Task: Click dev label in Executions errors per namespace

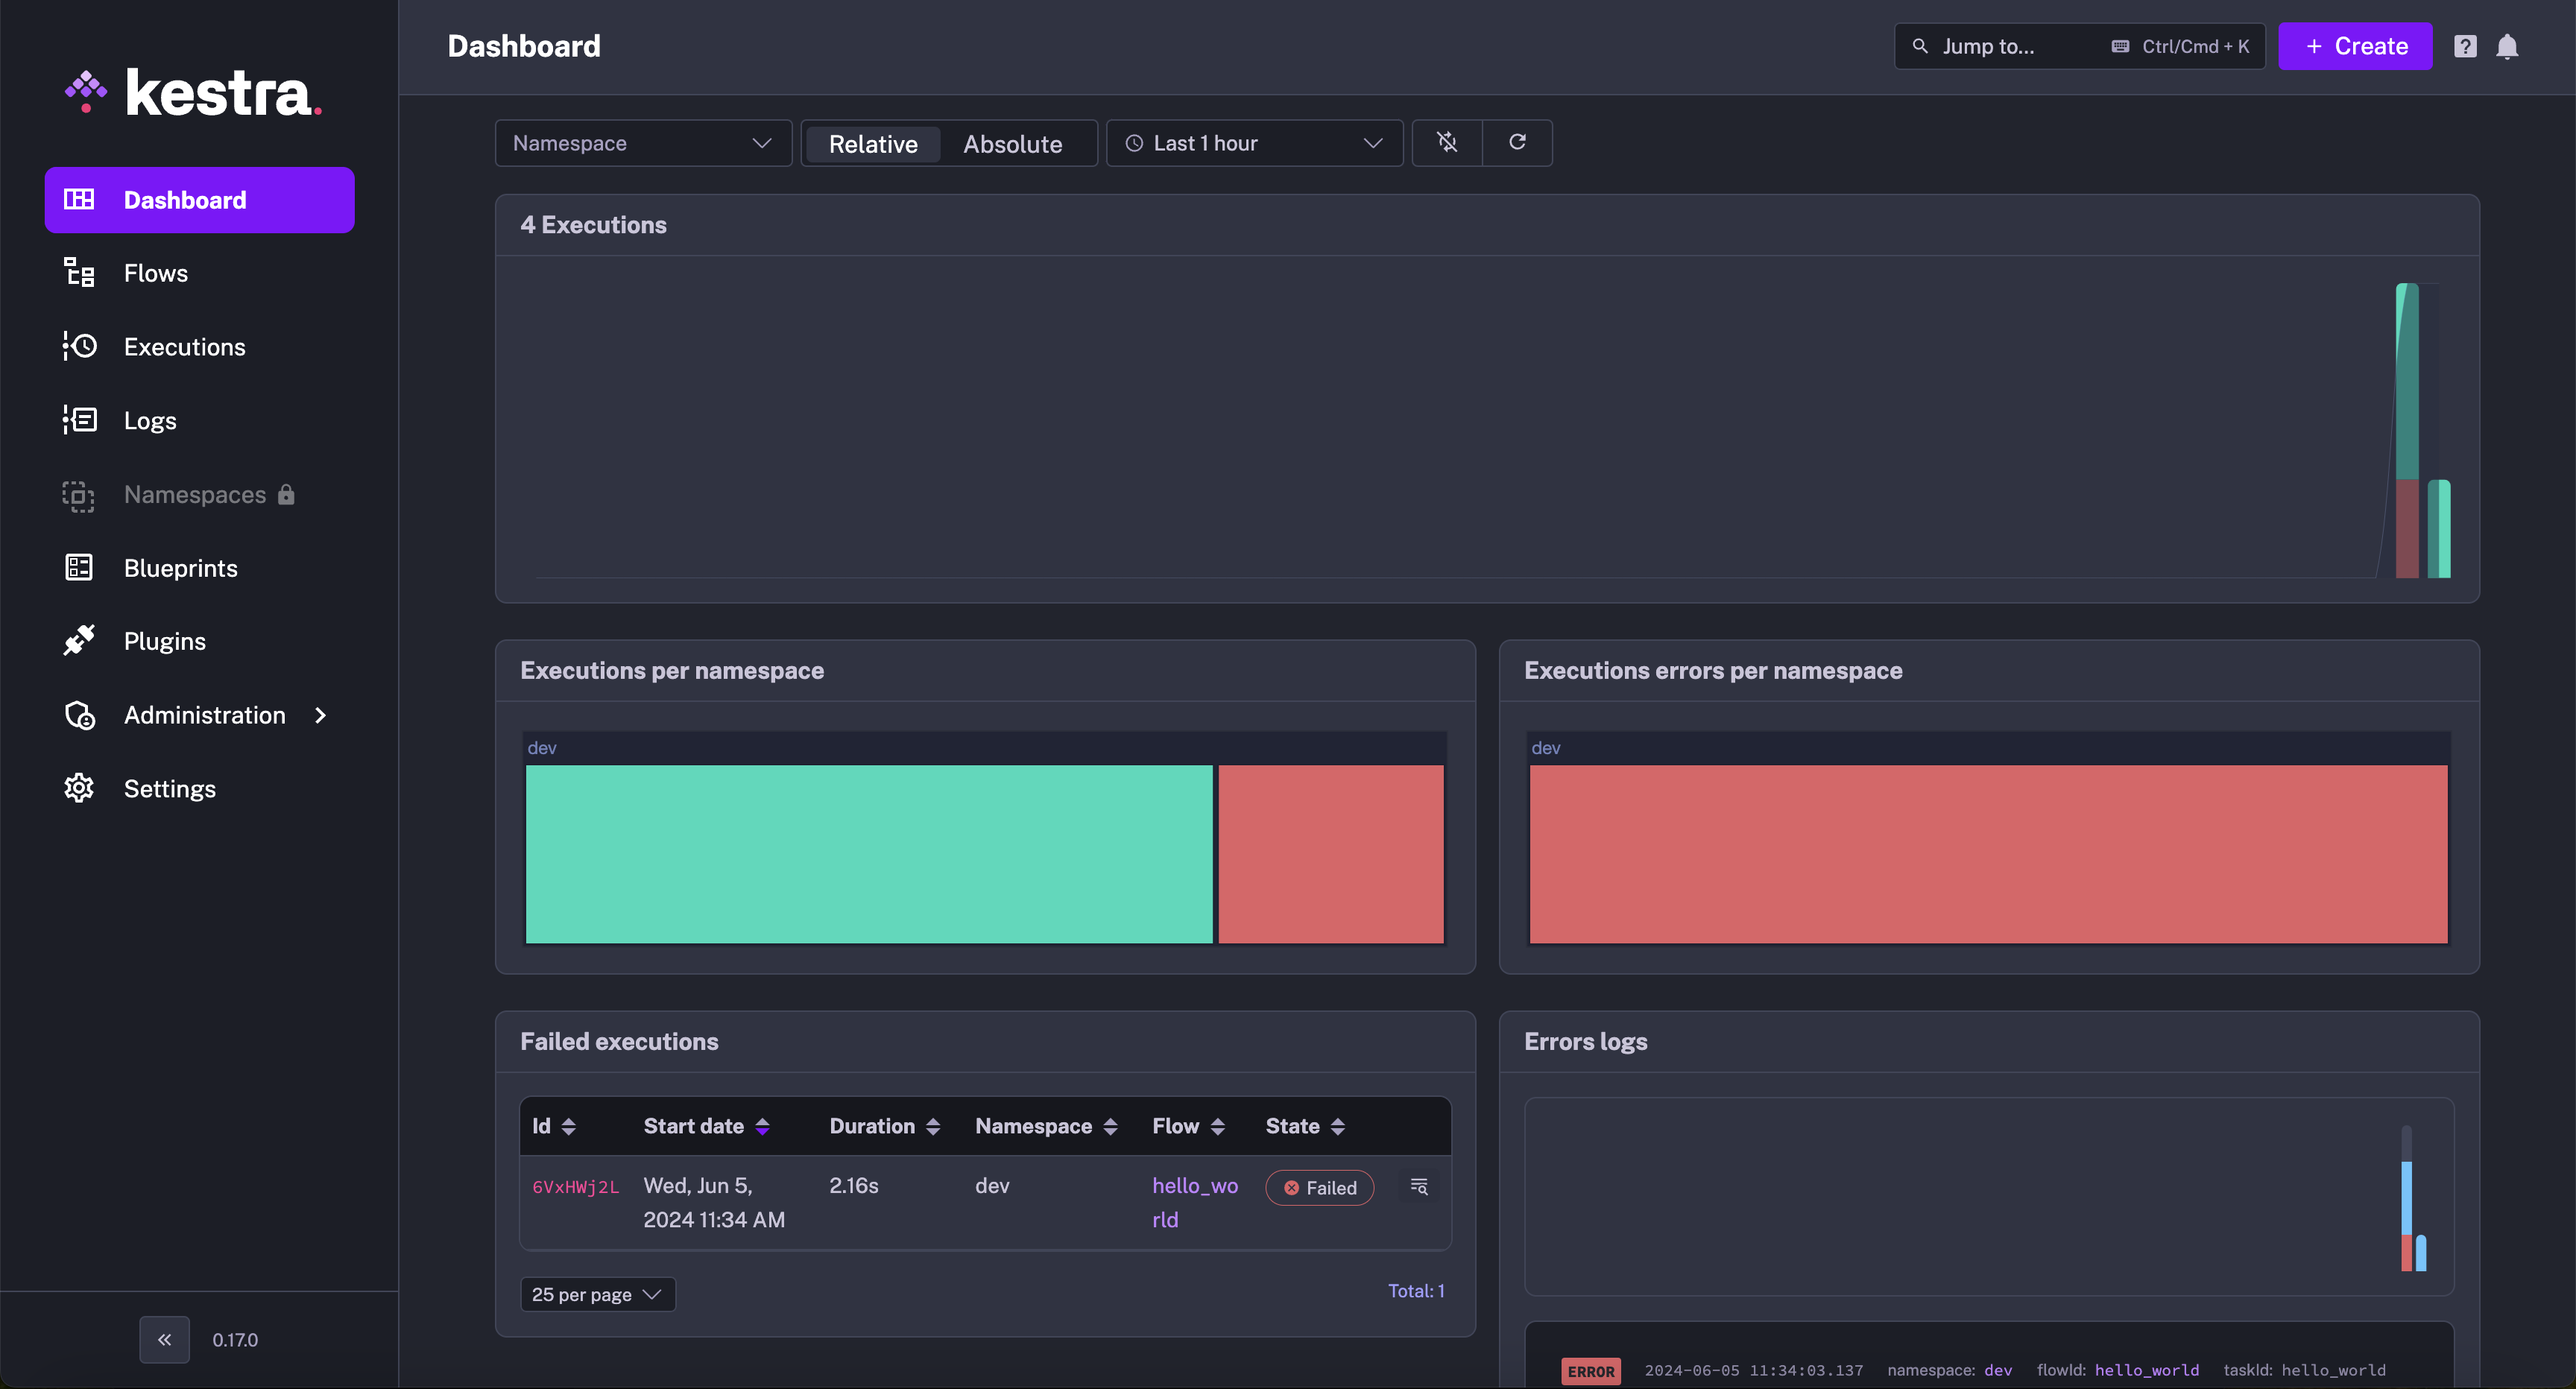Action: (1545, 747)
